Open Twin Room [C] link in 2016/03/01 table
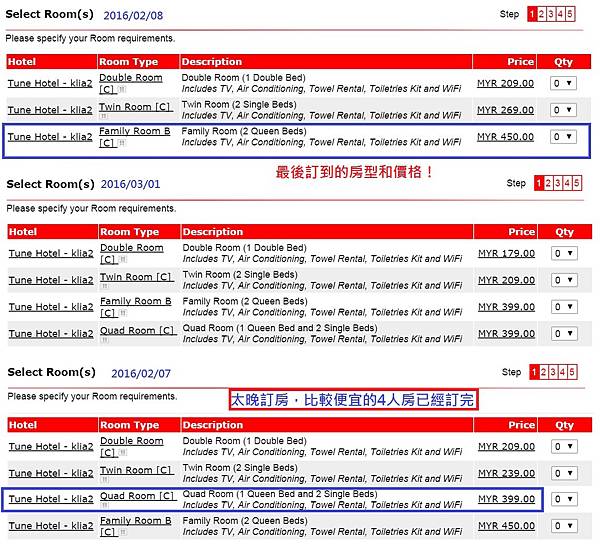This screenshot has height=547, width=600. coord(137,277)
